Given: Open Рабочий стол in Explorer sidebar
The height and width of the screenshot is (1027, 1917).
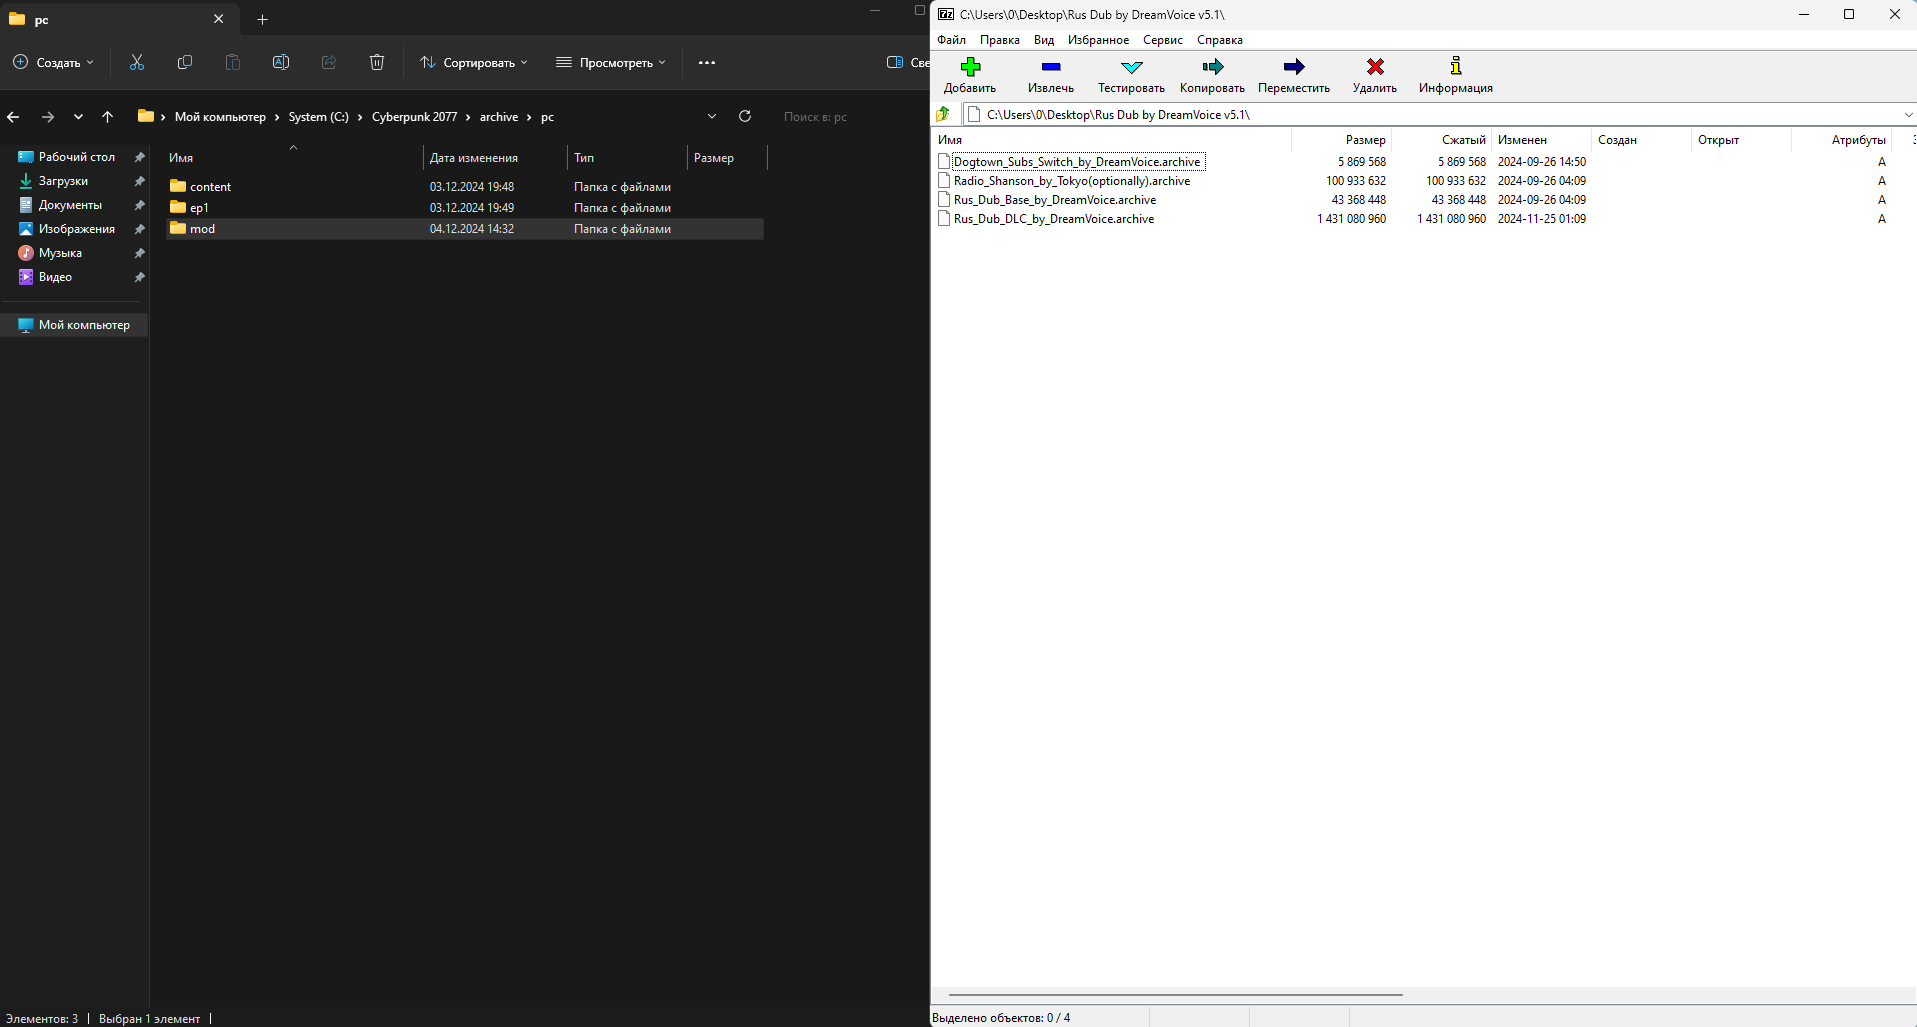Looking at the screenshot, I should (75, 157).
